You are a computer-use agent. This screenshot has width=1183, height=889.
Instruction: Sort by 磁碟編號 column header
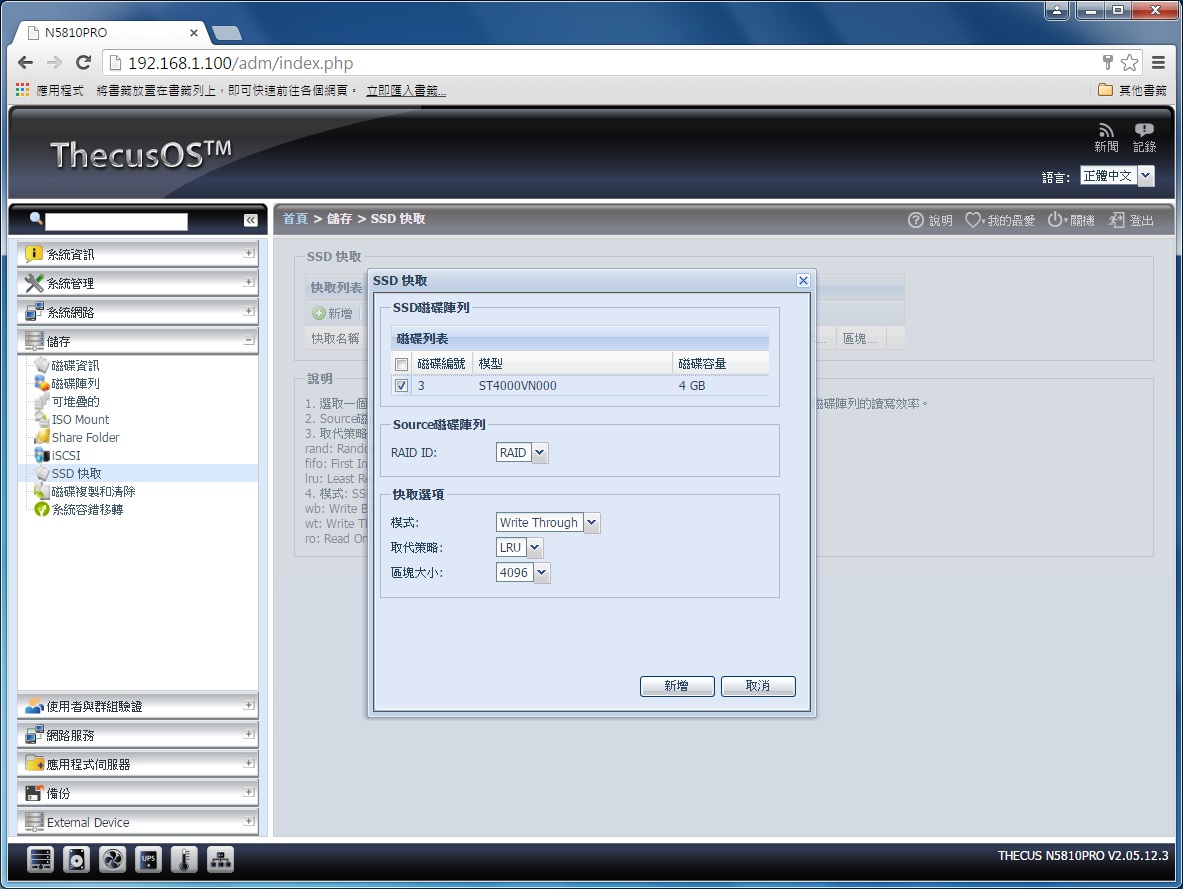tap(441, 364)
